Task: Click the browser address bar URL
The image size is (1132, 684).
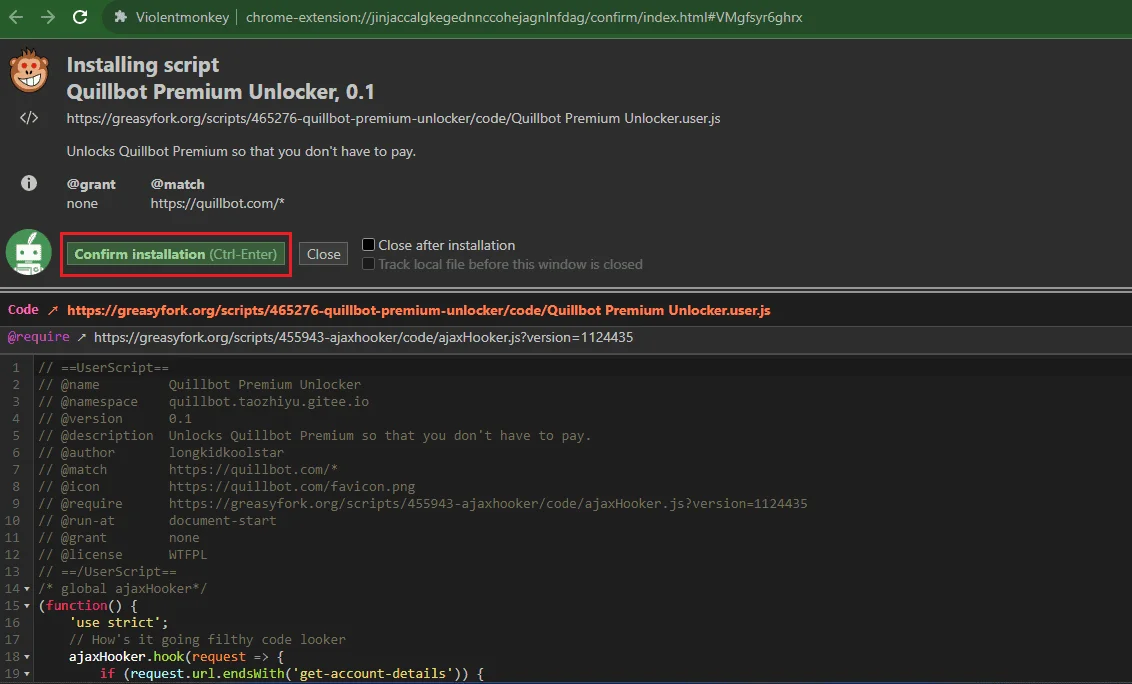Action: click(x=524, y=17)
